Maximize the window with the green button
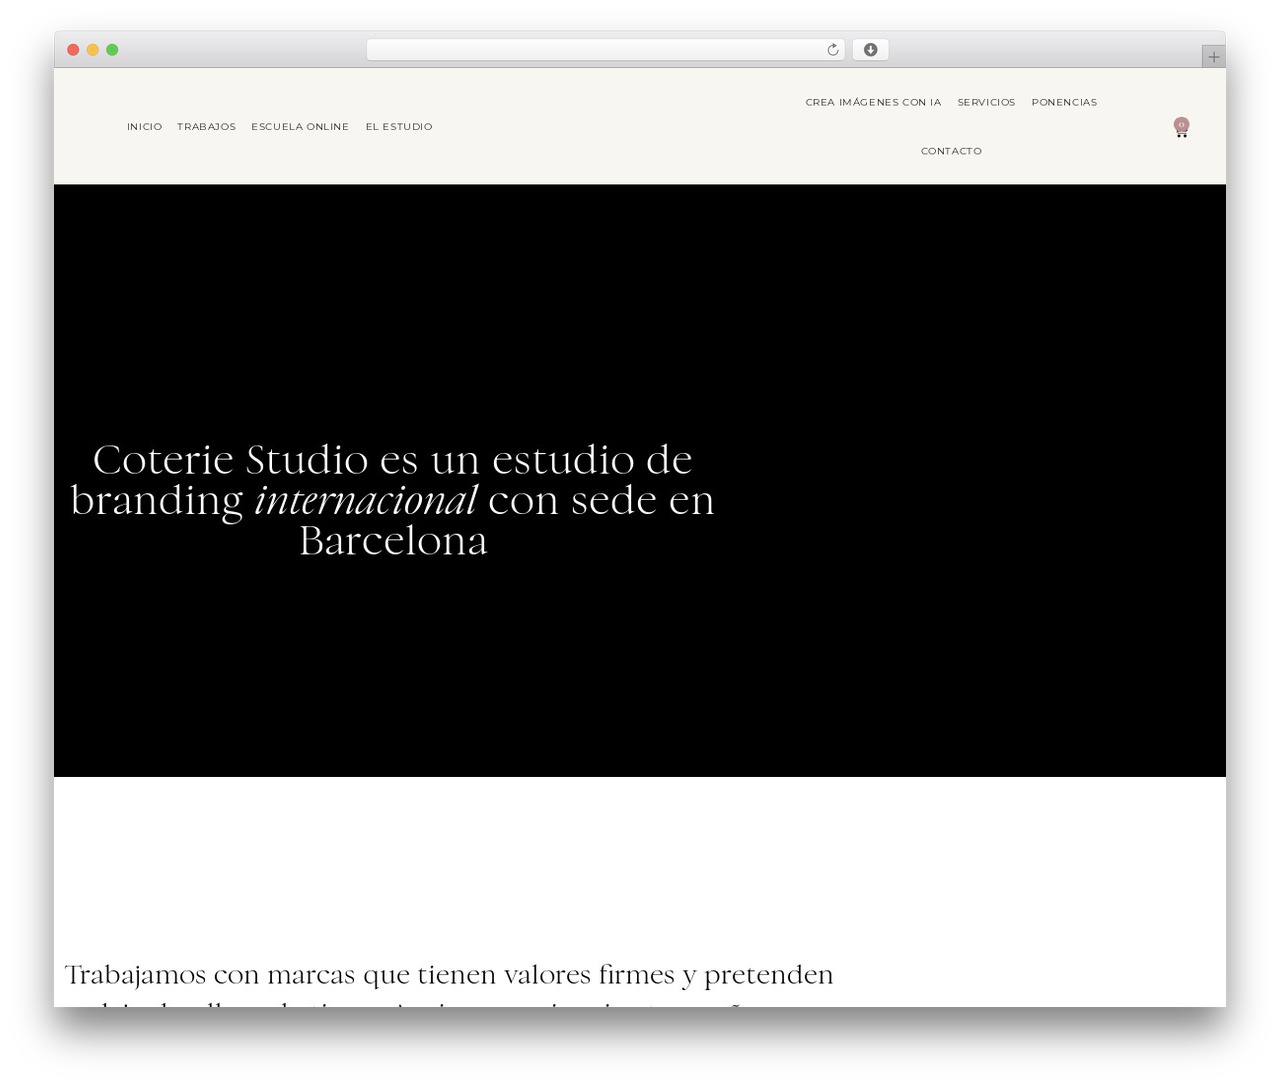The width and height of the screenshot is (1280, 1084). pyautogui.click(x=112, y=50)
